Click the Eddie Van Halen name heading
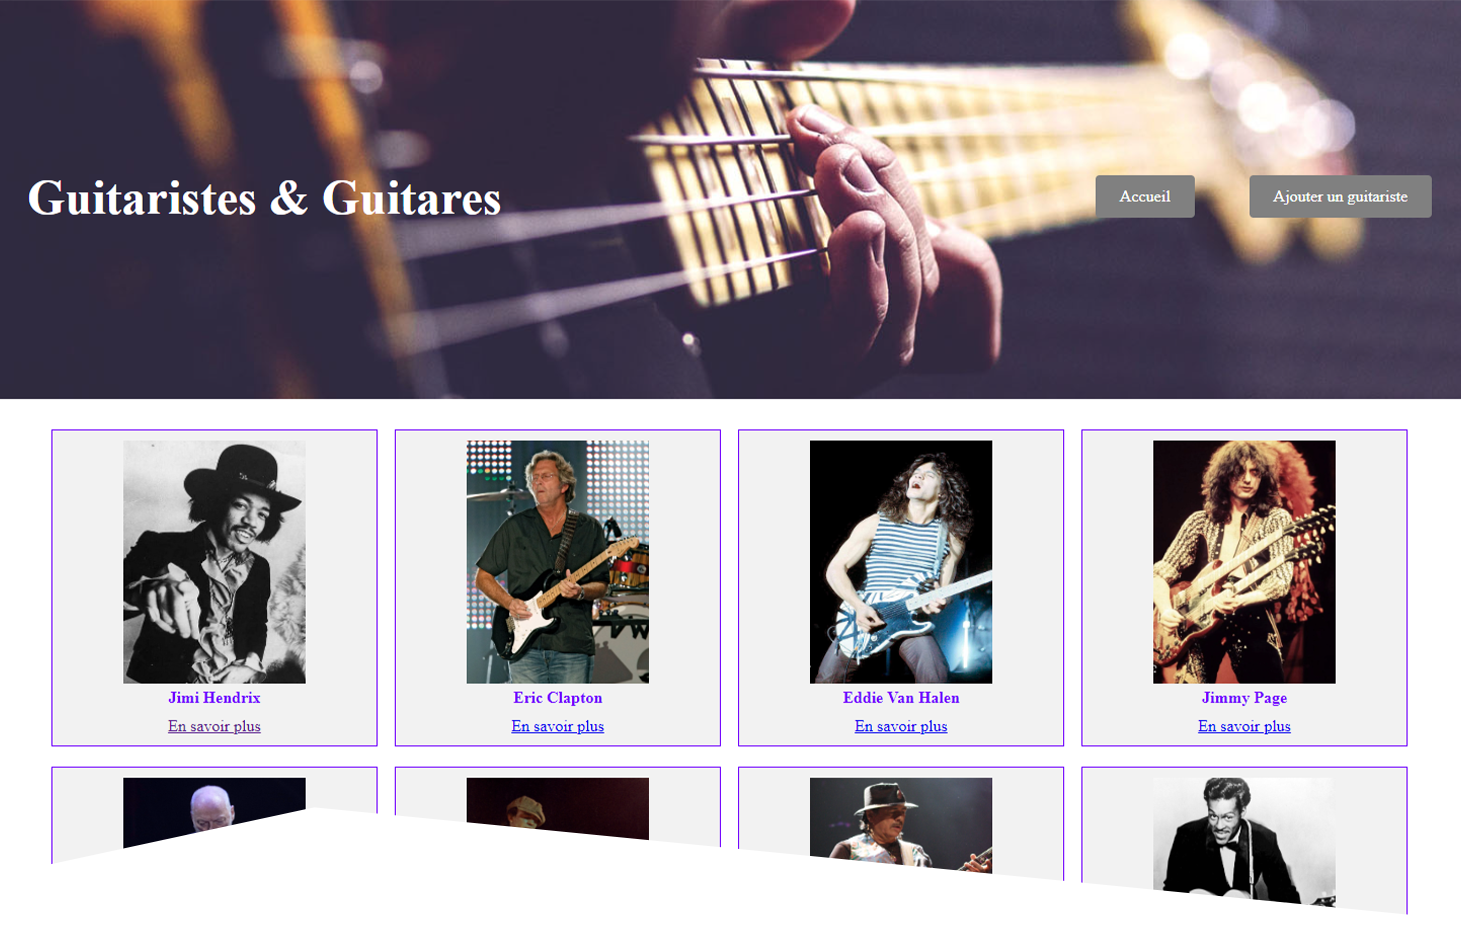1461x931 pixels. (x=901, y=698)
